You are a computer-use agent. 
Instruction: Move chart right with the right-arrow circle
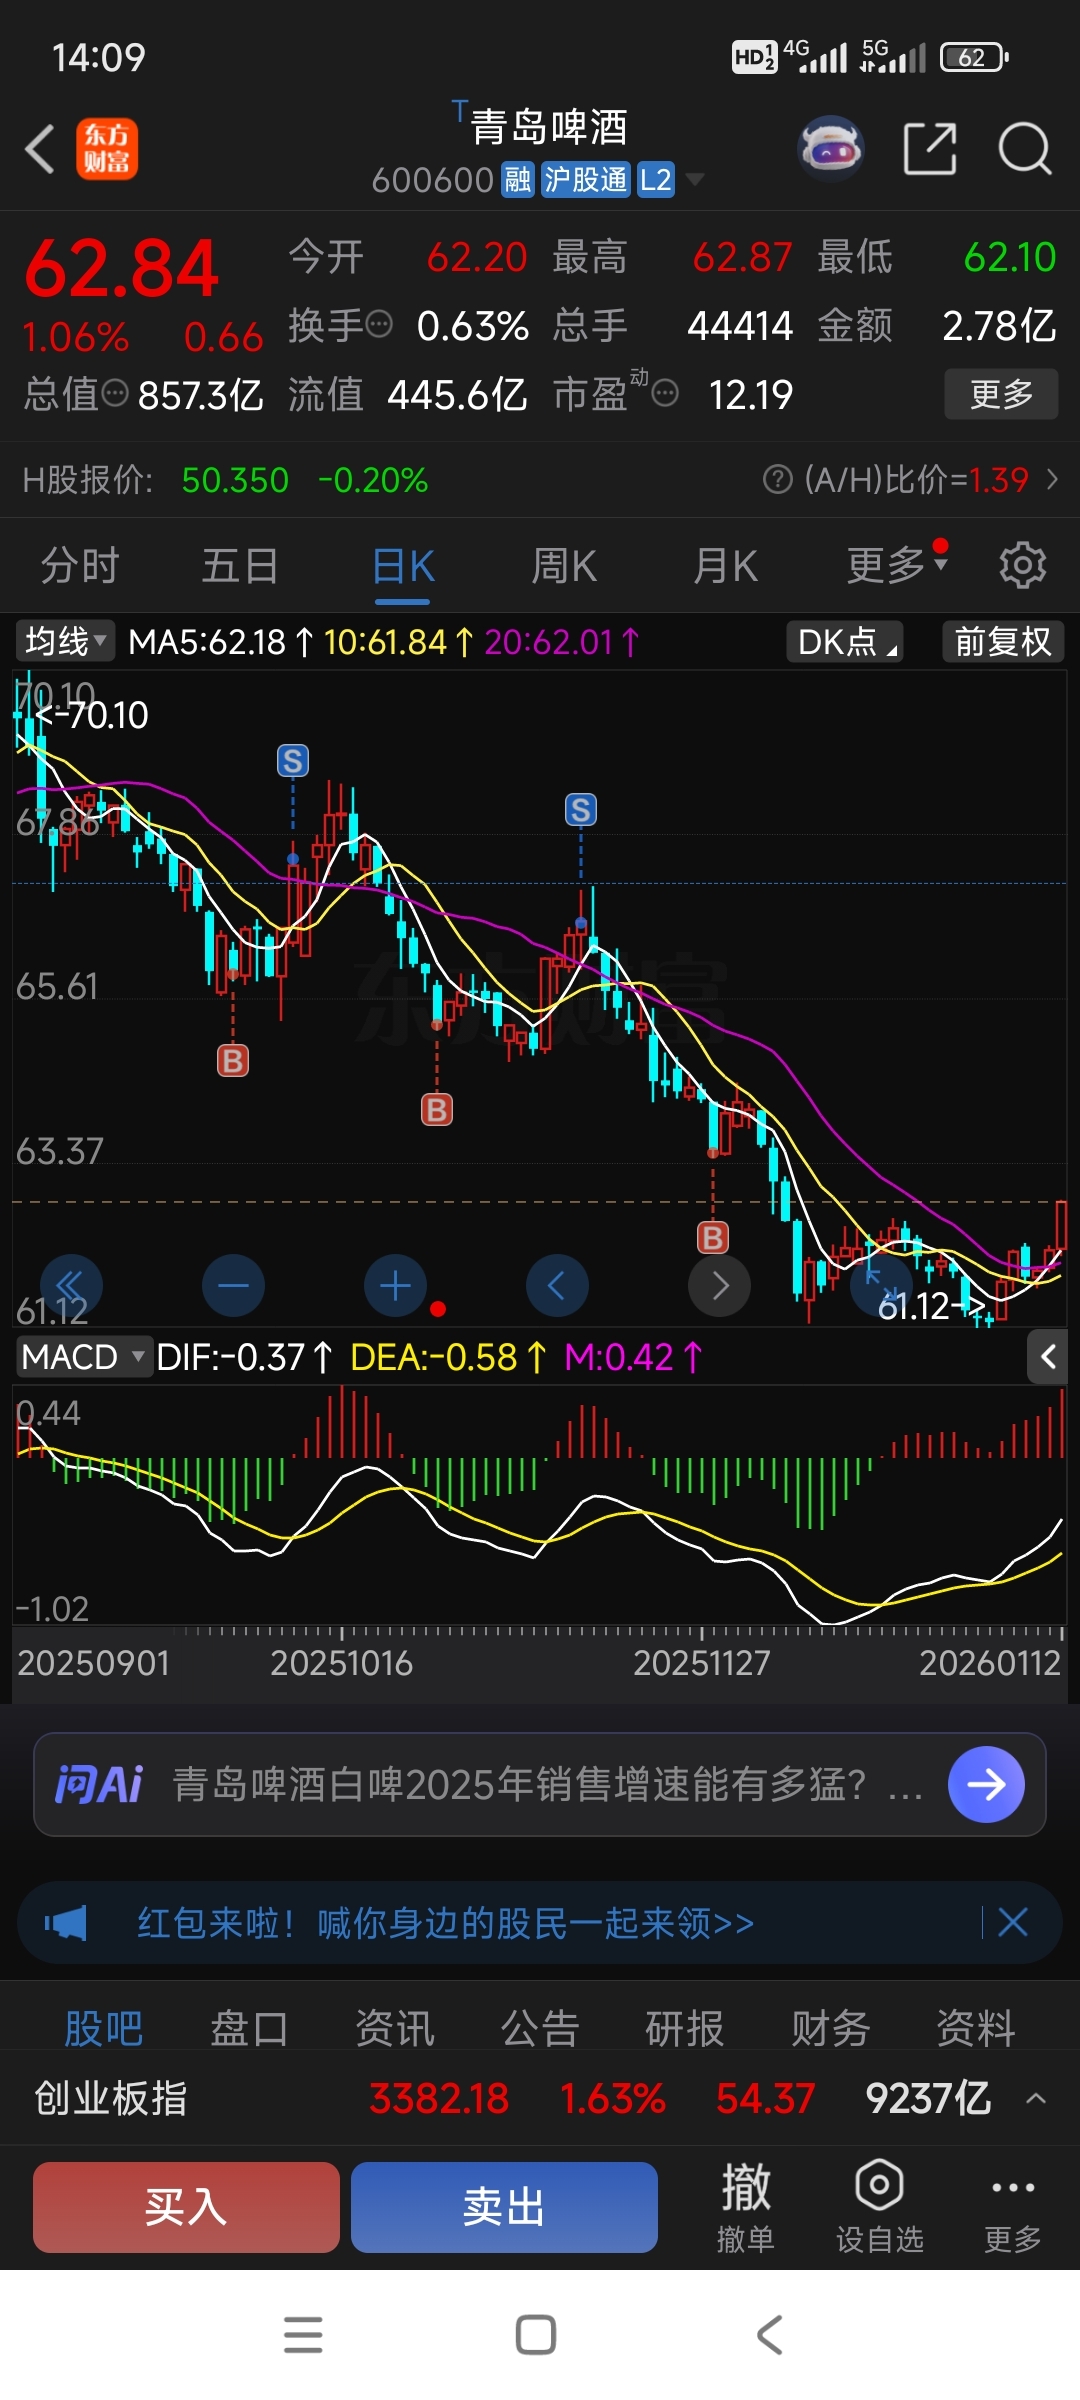coord(719,1285)
